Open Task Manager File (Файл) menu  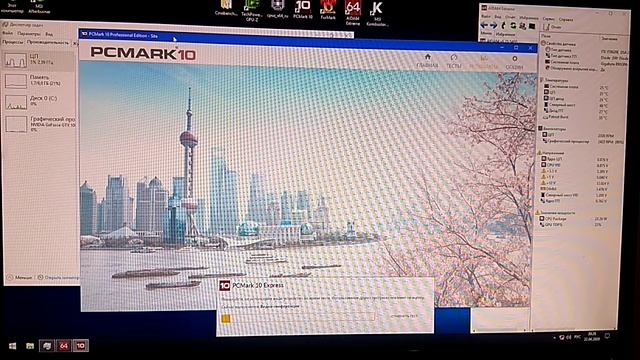pyautogui.click(x=7, y=33)
